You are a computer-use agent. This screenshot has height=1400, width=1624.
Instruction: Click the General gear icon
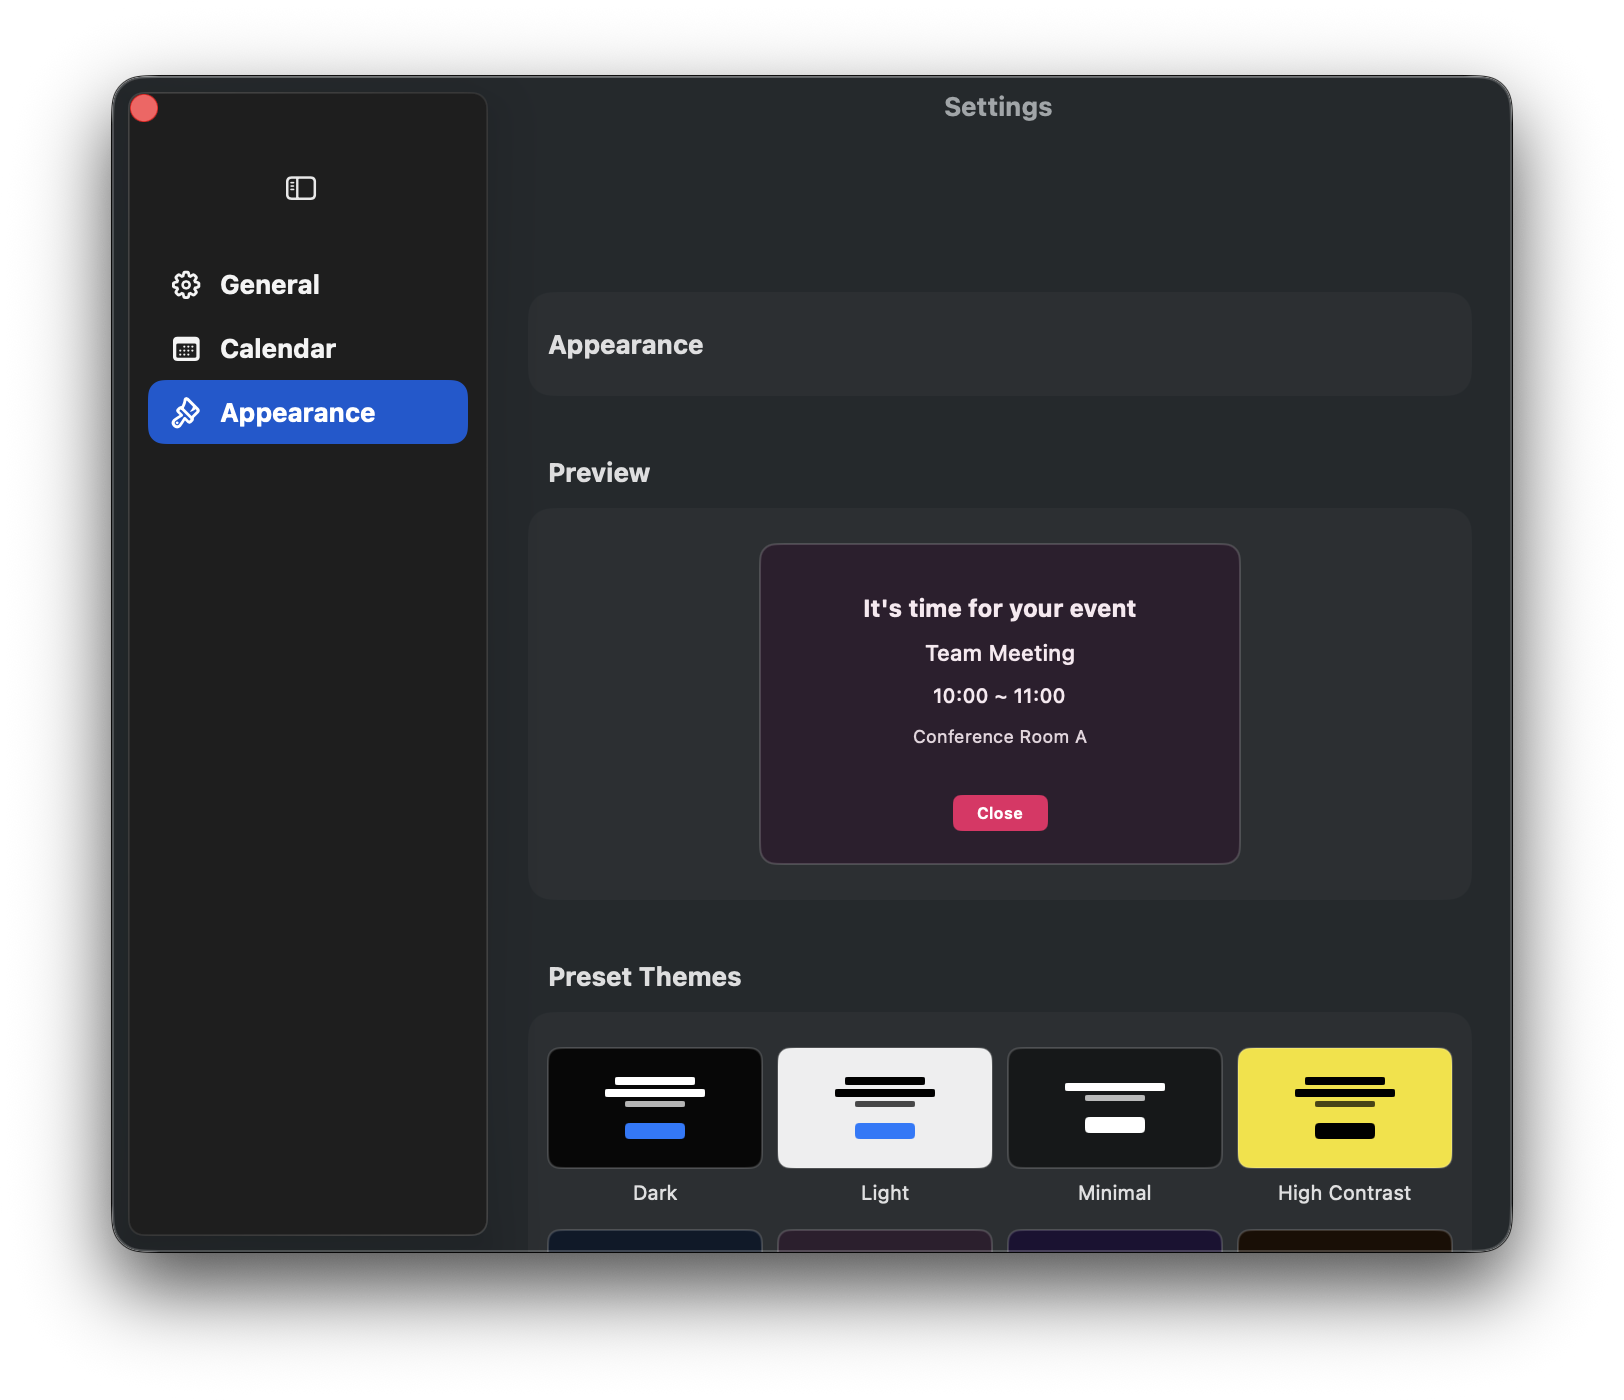[186, 285]
